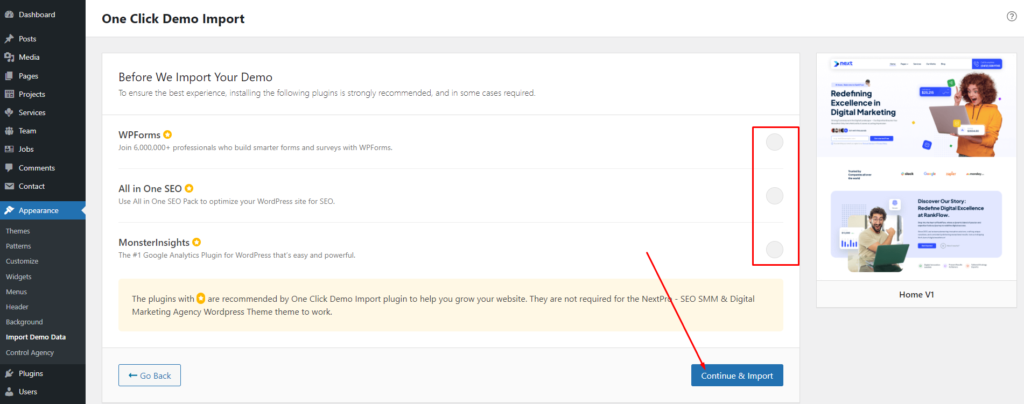Click the MonsterInsights plugin name
This screenshot has width=1024, height=404.
tap(153, 242)
